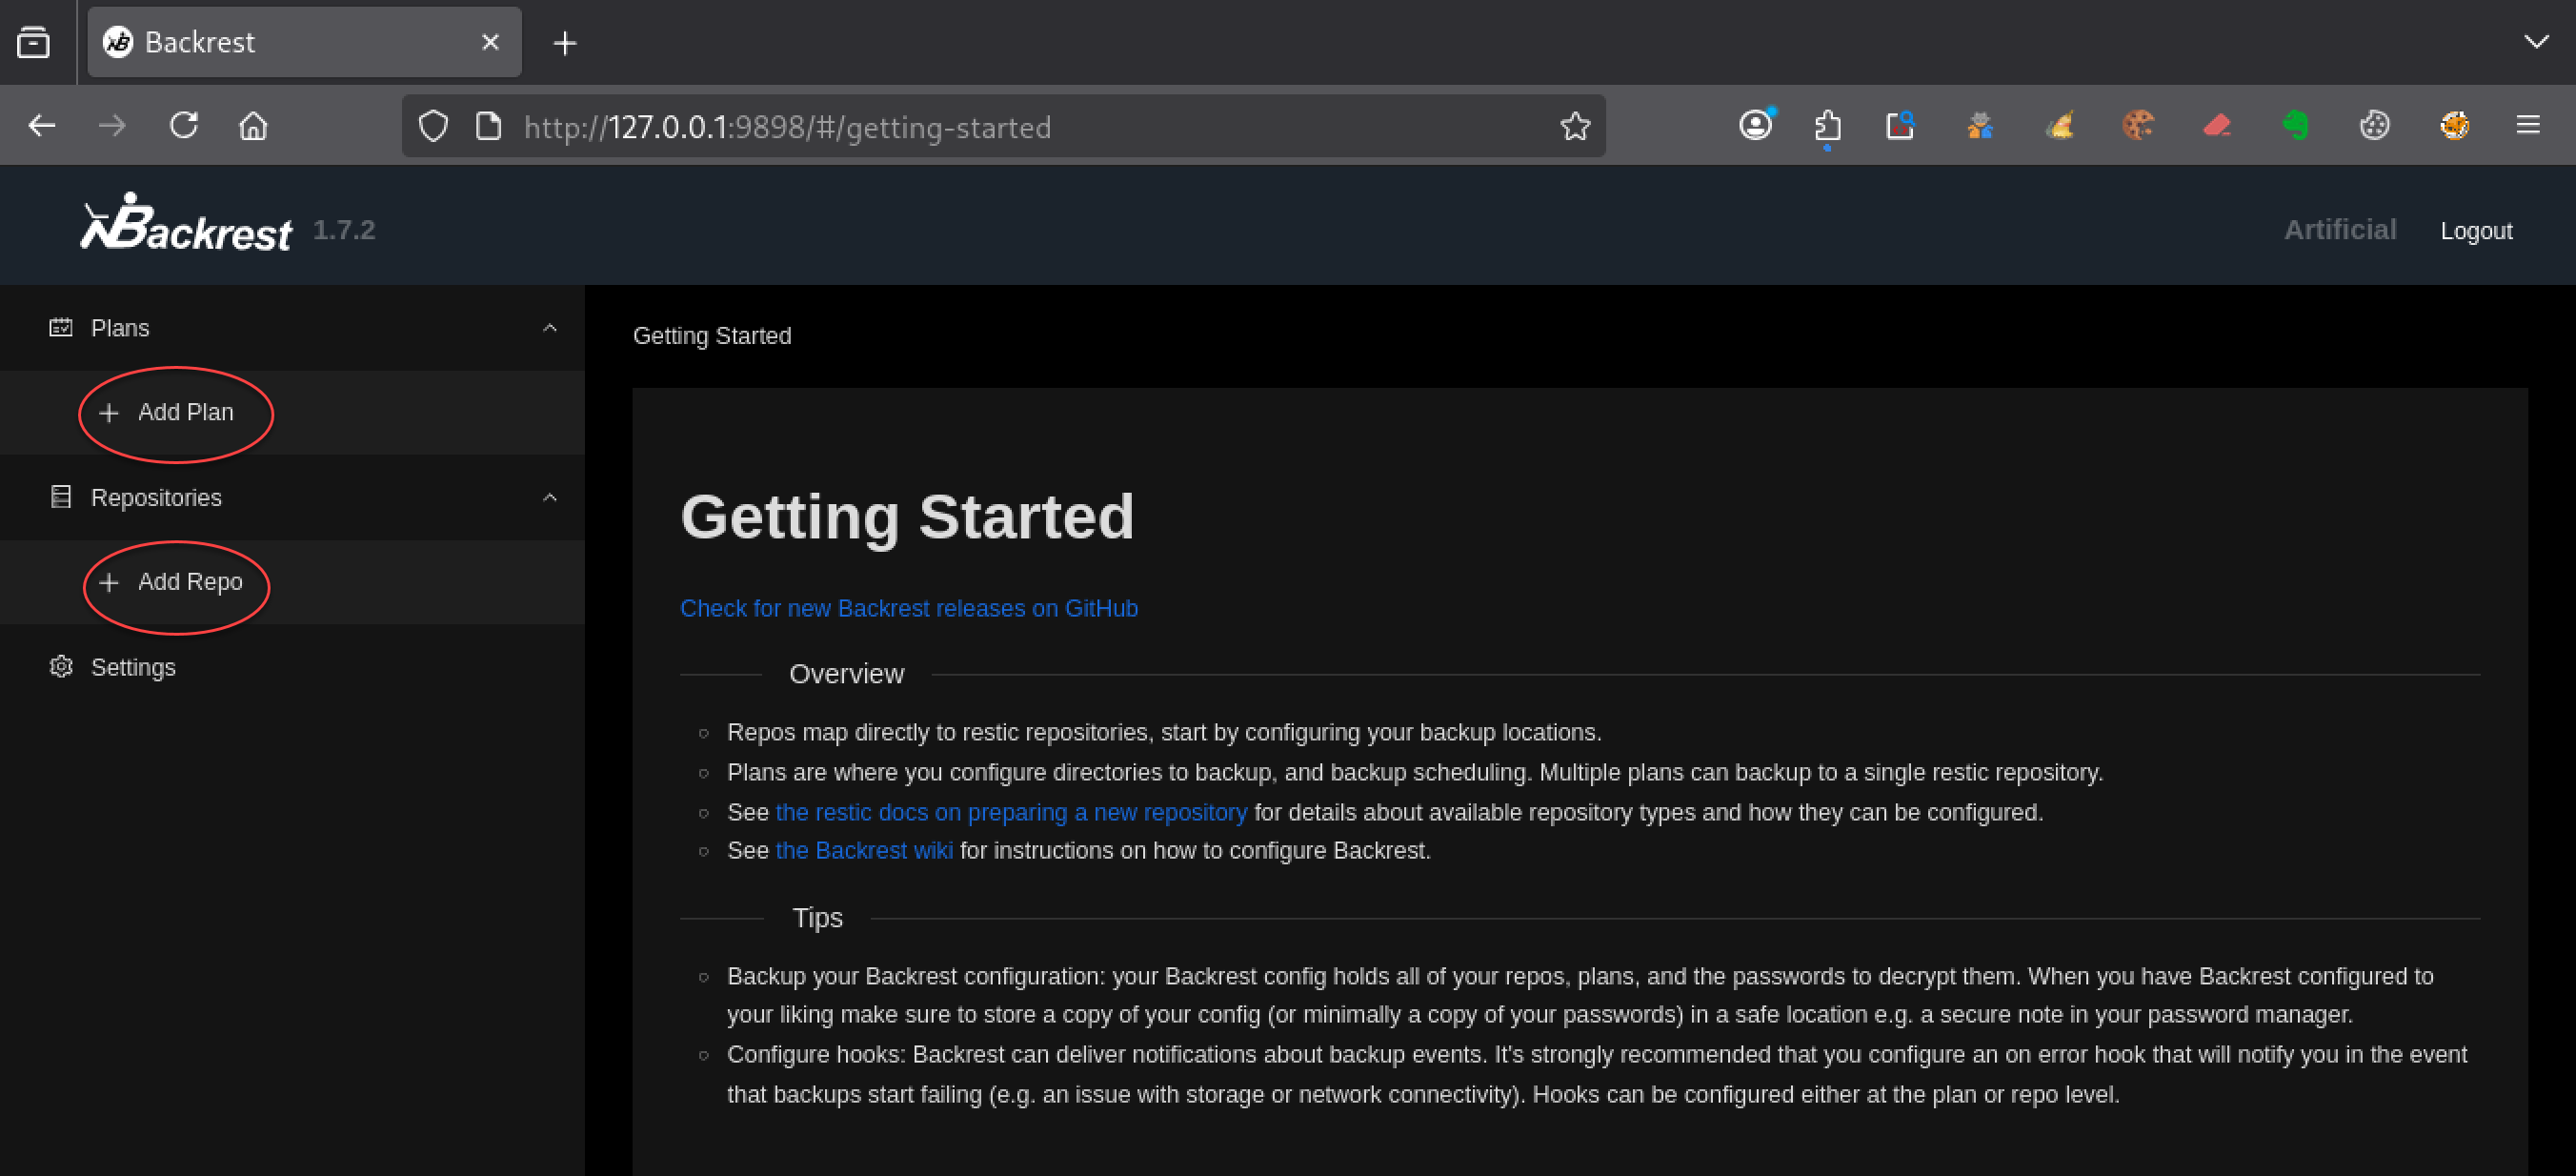Open the Plans calendar icon
The width and height of the screenshot is (2576, 1176).
click(61, 328)
